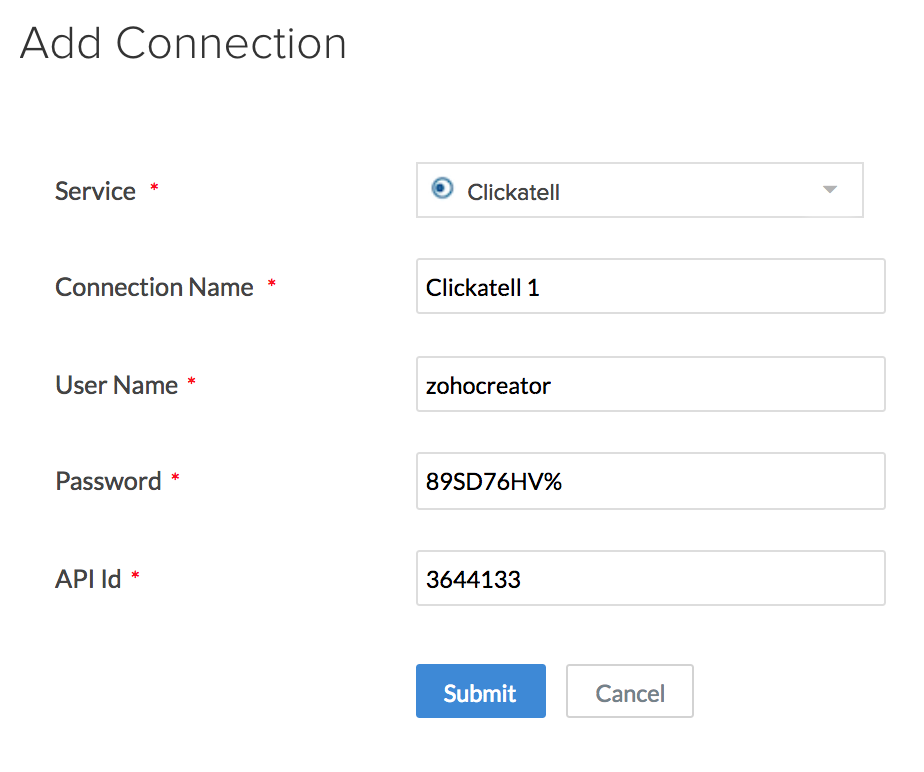The width and height of the screenshot is (924, 772).
Task: Focus the API Id input field
Action: click(x=650, y=578)
